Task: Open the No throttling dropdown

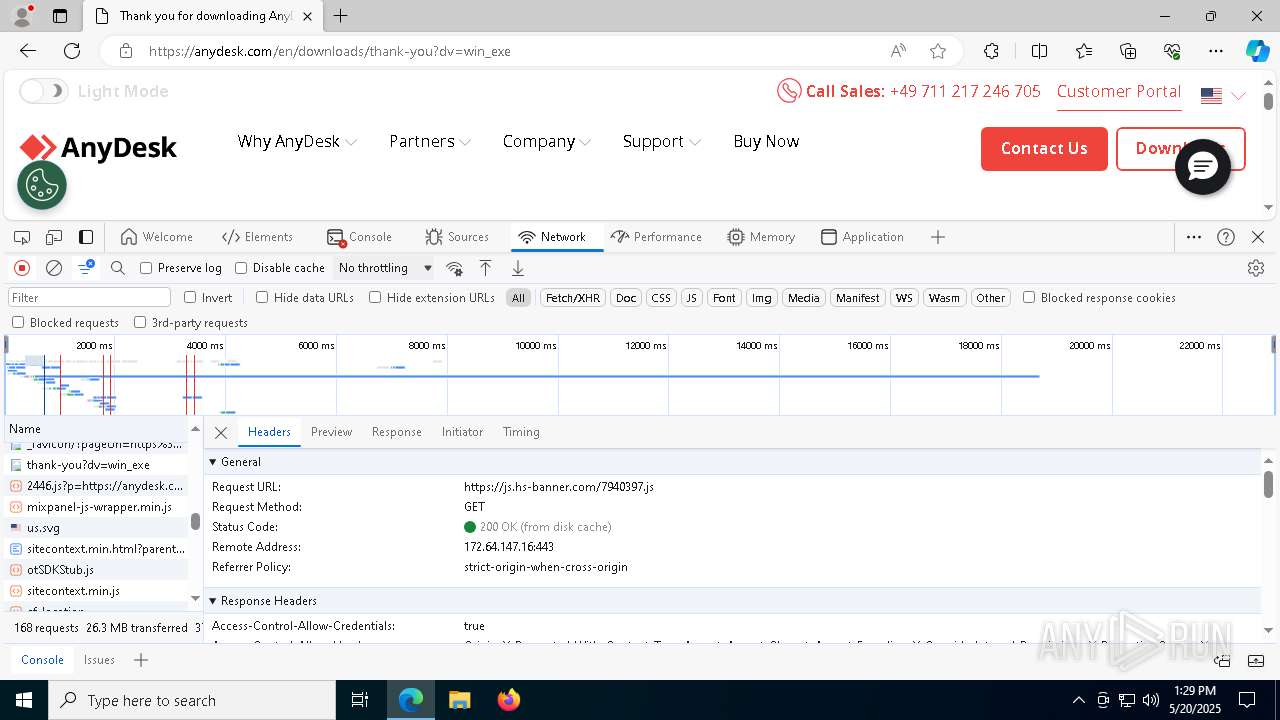Action: coord(385,268)
